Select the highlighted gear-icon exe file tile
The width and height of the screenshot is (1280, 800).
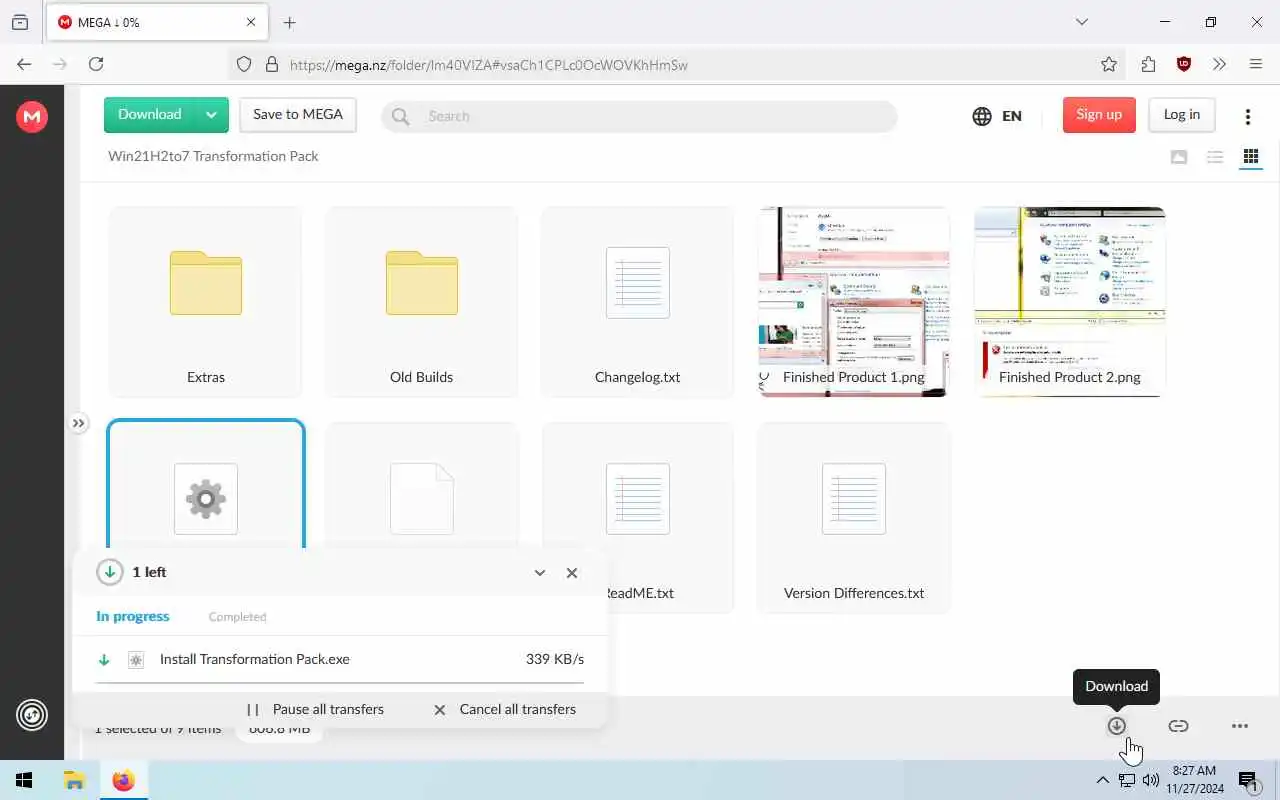[206, 485]
